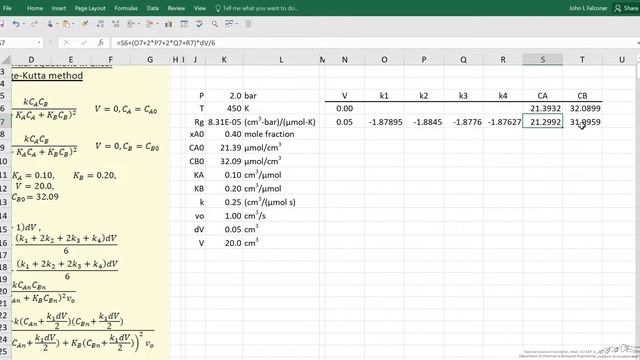Click the Spelling check mark icon

click(199, 24)
